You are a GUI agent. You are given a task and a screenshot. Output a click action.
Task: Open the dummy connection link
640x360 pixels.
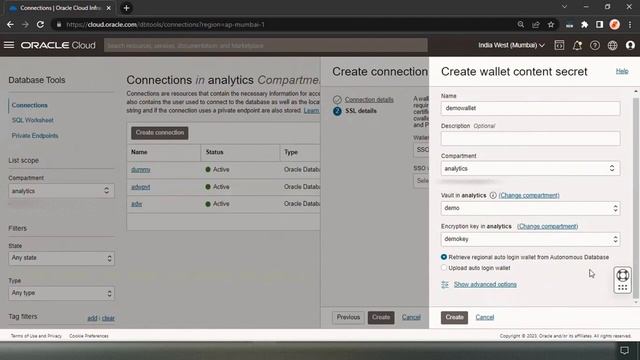141,169
